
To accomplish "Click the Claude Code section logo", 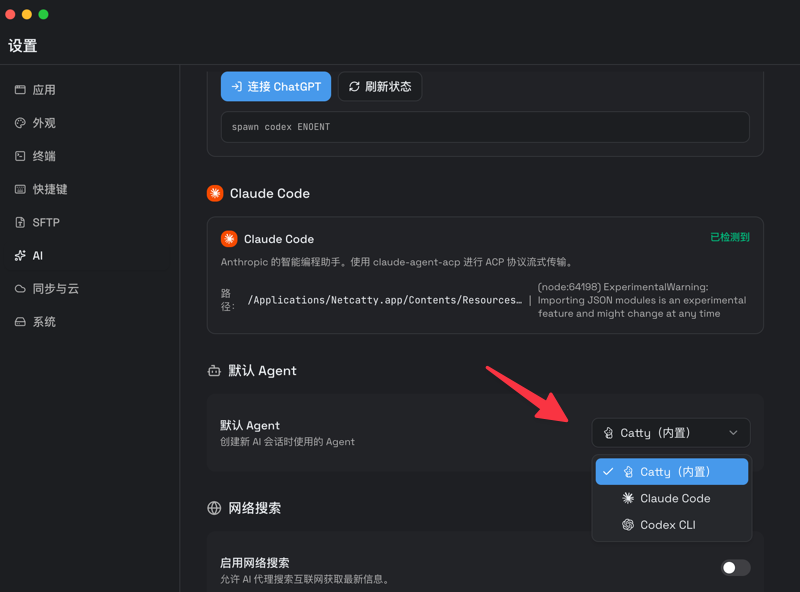I will tap(215, 194).
